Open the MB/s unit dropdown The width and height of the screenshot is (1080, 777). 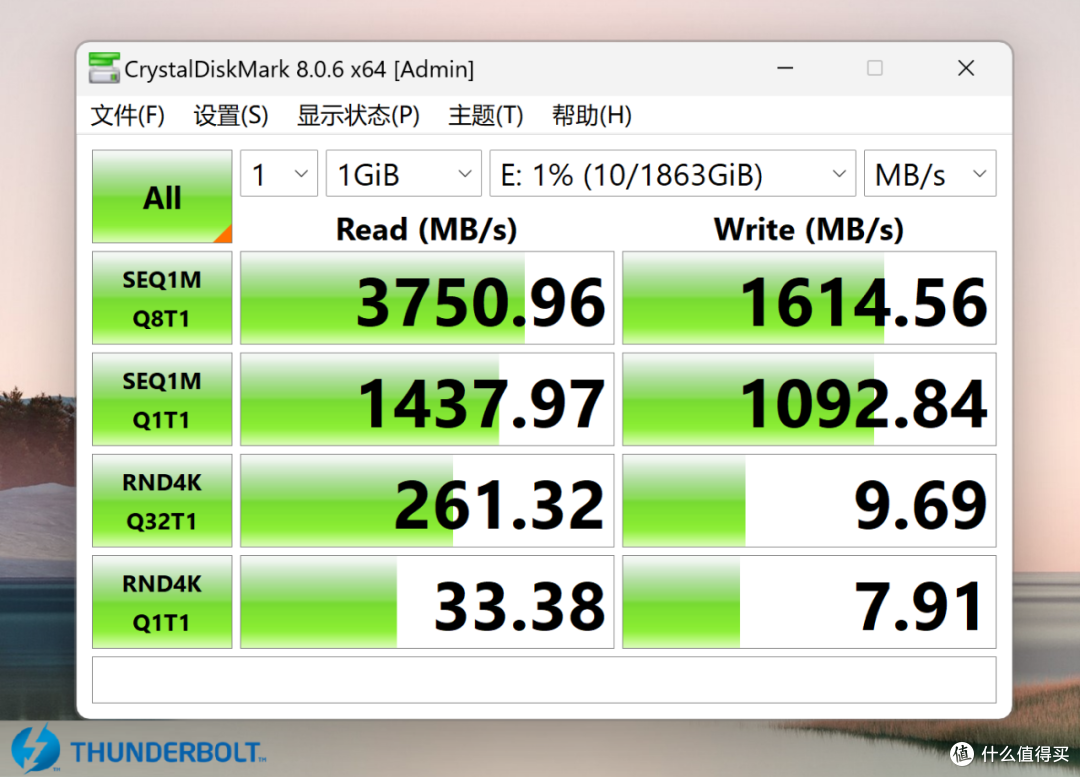coord(930,174)
